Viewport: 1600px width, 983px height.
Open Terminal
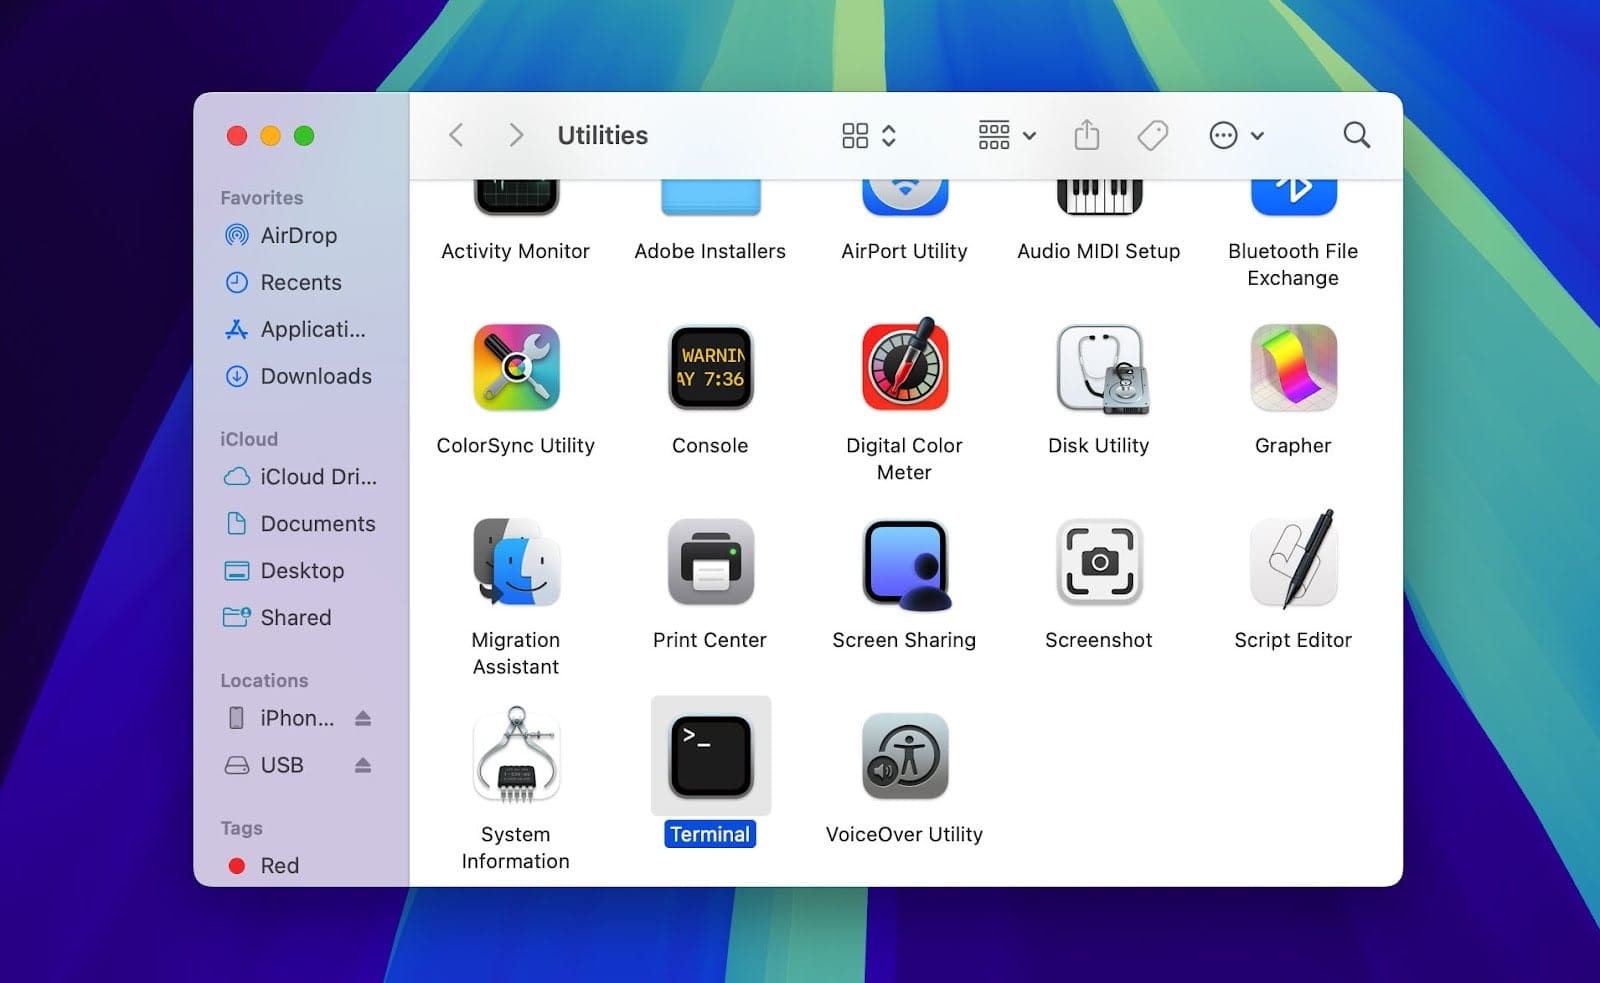pyautogui.click(x=710, y=757)
